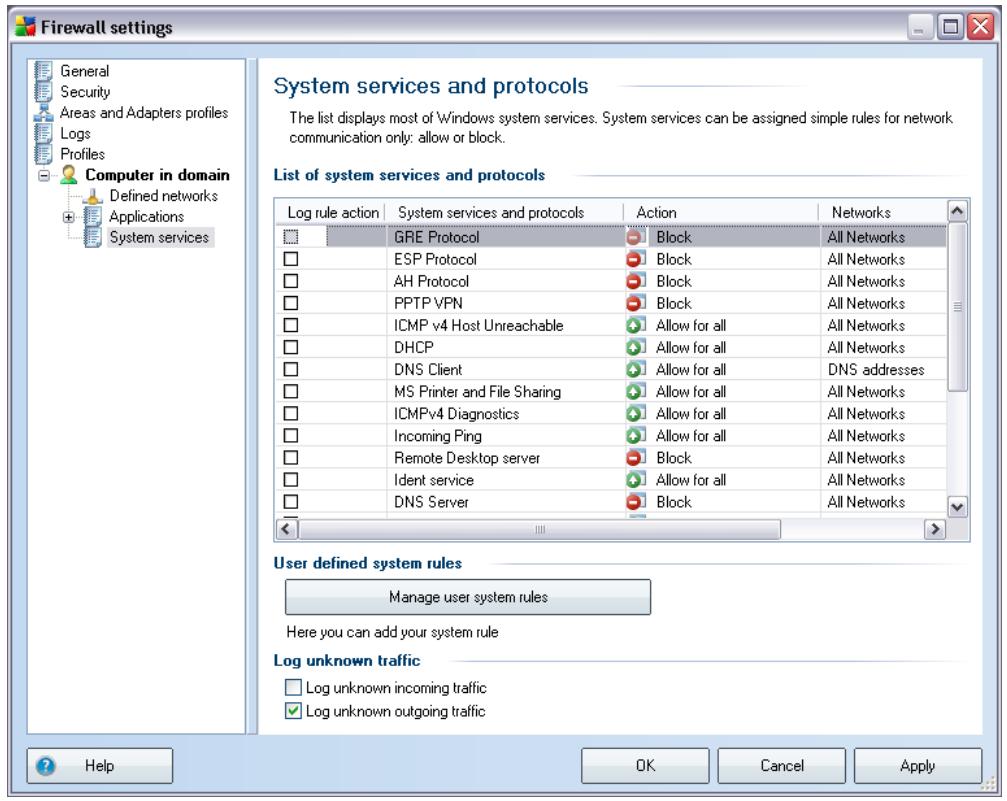Click the green Allow icon for Incoming Ping
Image resolution: width=1007 pixels, height=801 pixels.
[635, 436]
